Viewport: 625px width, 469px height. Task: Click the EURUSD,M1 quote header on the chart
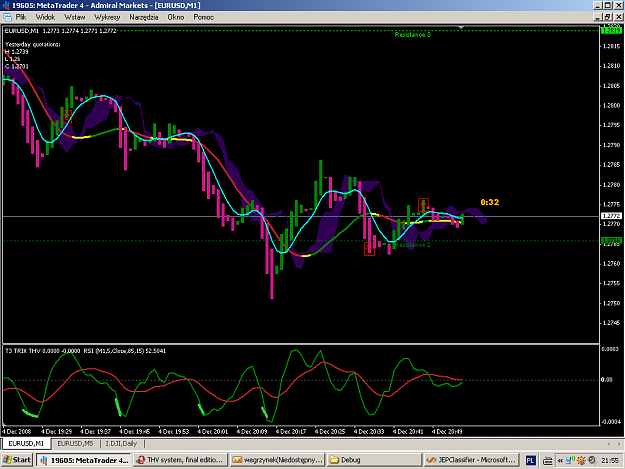click(x=60, y=31)
